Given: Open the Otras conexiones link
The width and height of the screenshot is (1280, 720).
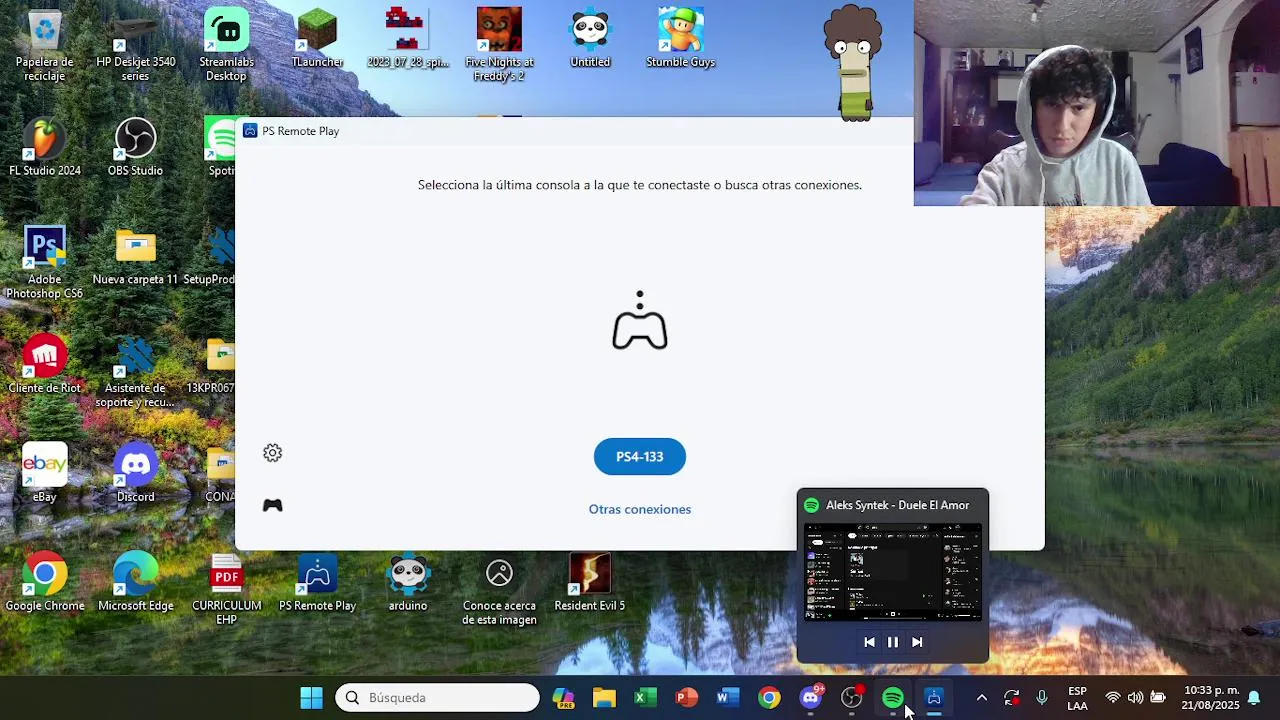Looking at the screenshot, I should pos(639,509).
